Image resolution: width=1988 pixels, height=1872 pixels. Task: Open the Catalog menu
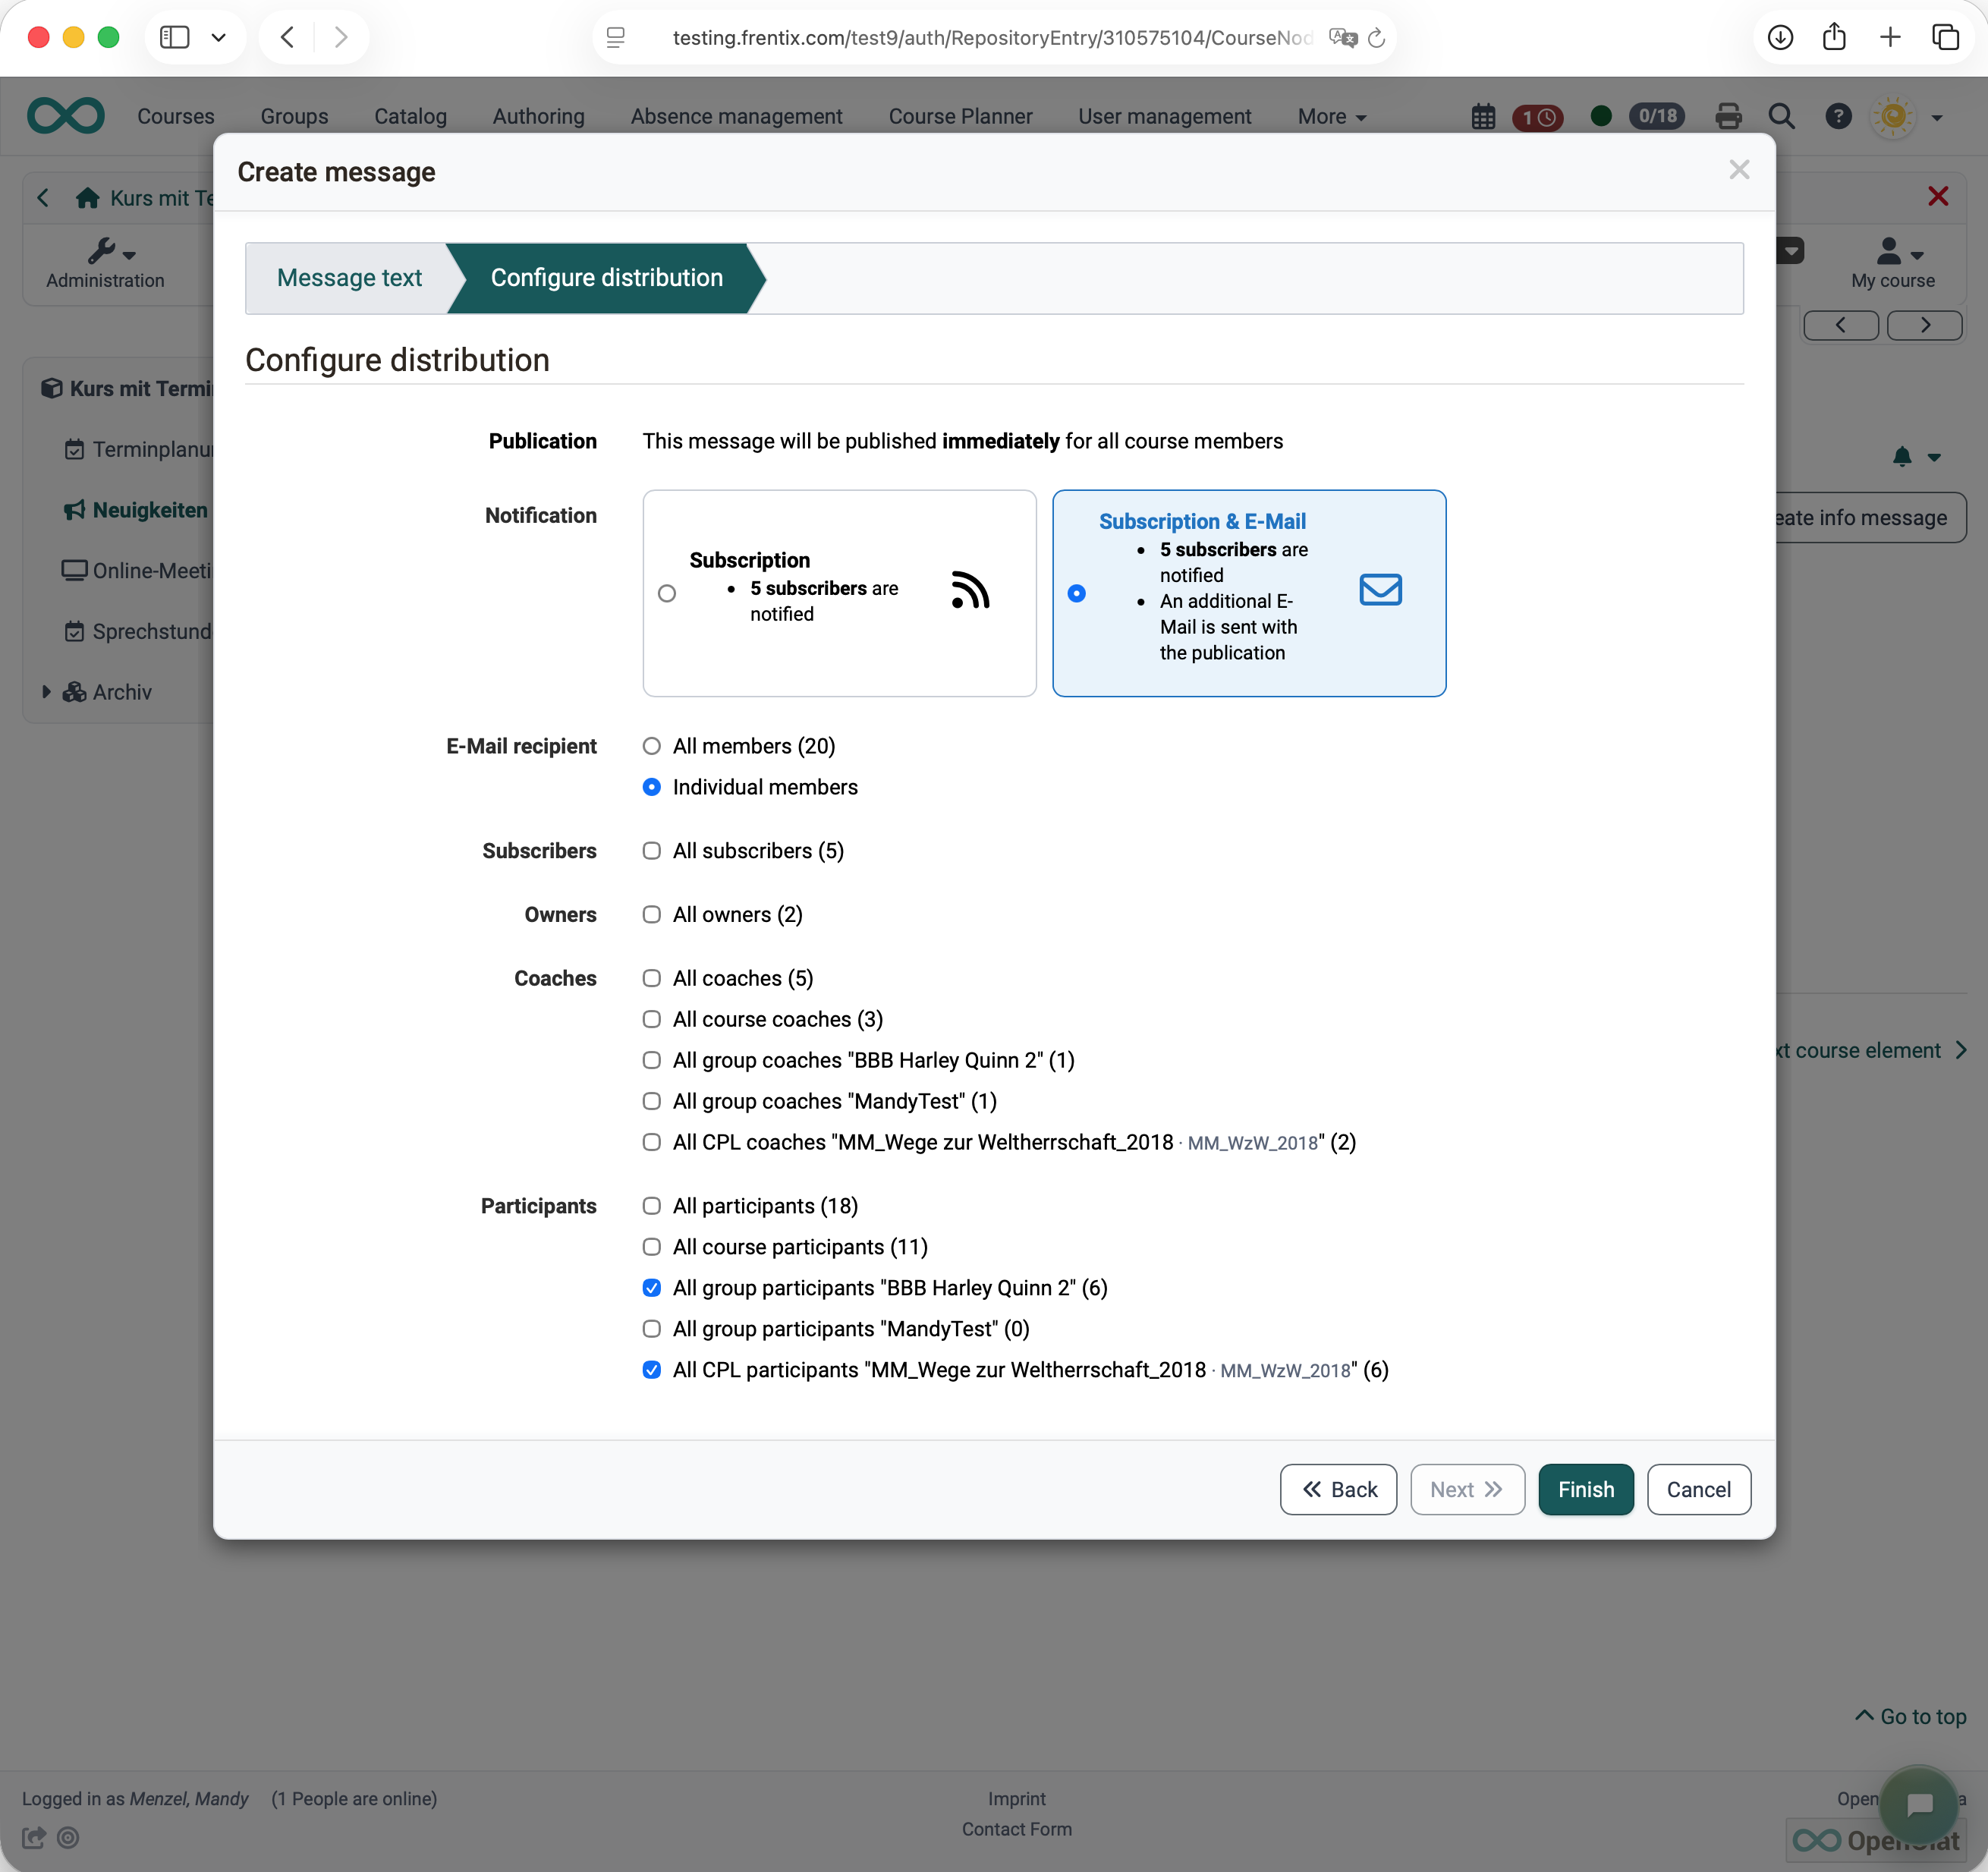pos(410,117)
